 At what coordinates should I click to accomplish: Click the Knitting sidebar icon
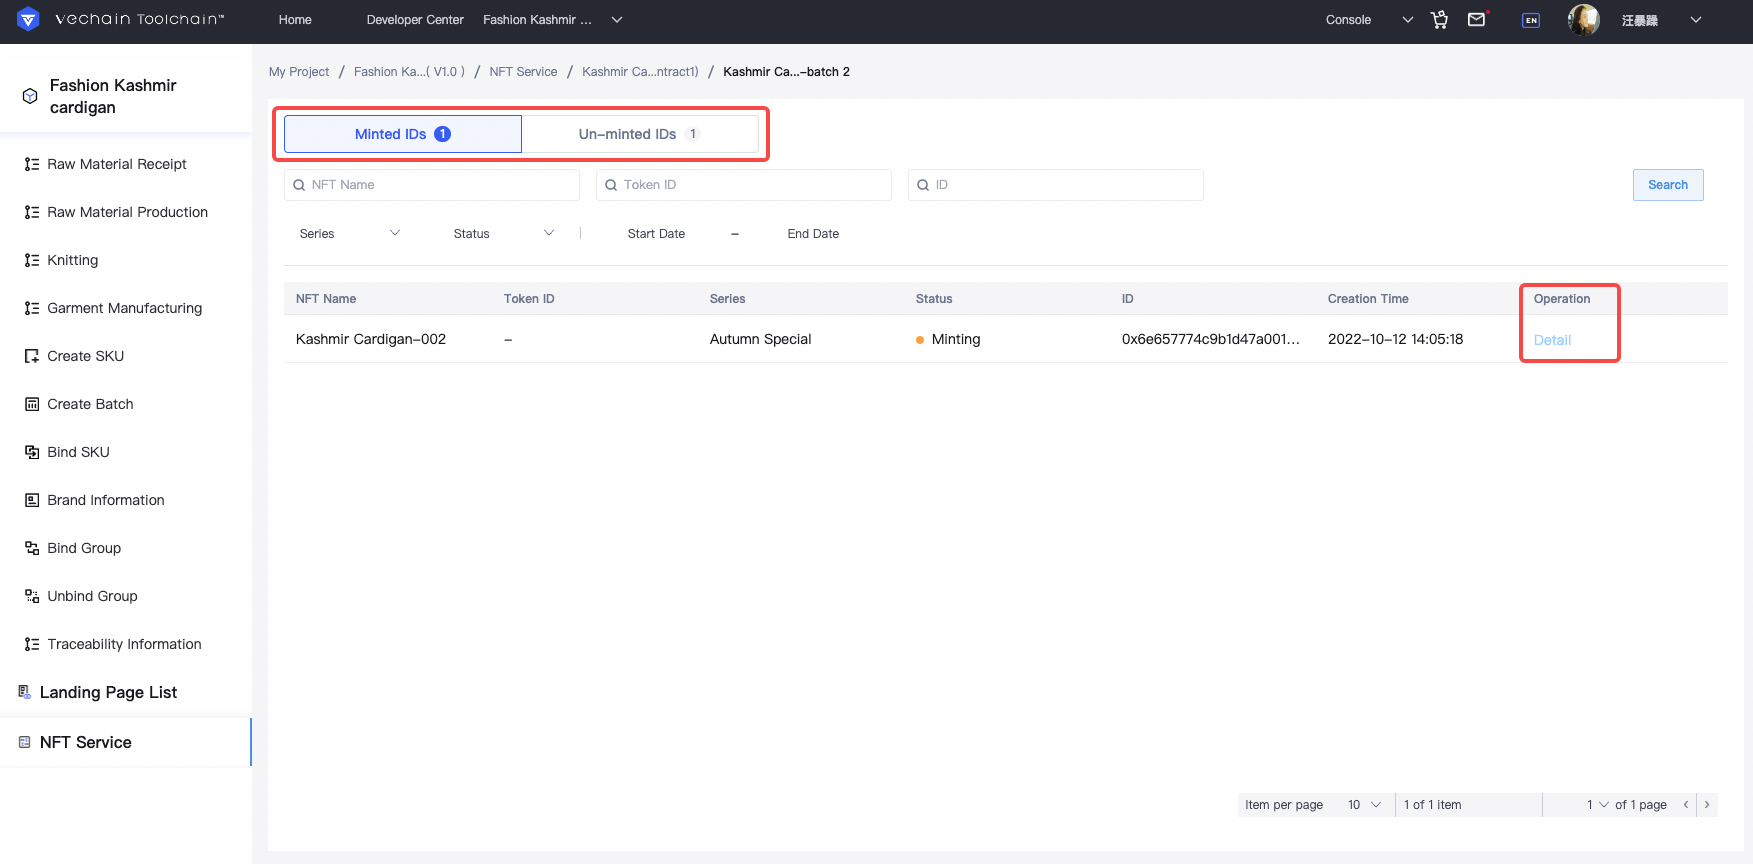pos(32,260)
